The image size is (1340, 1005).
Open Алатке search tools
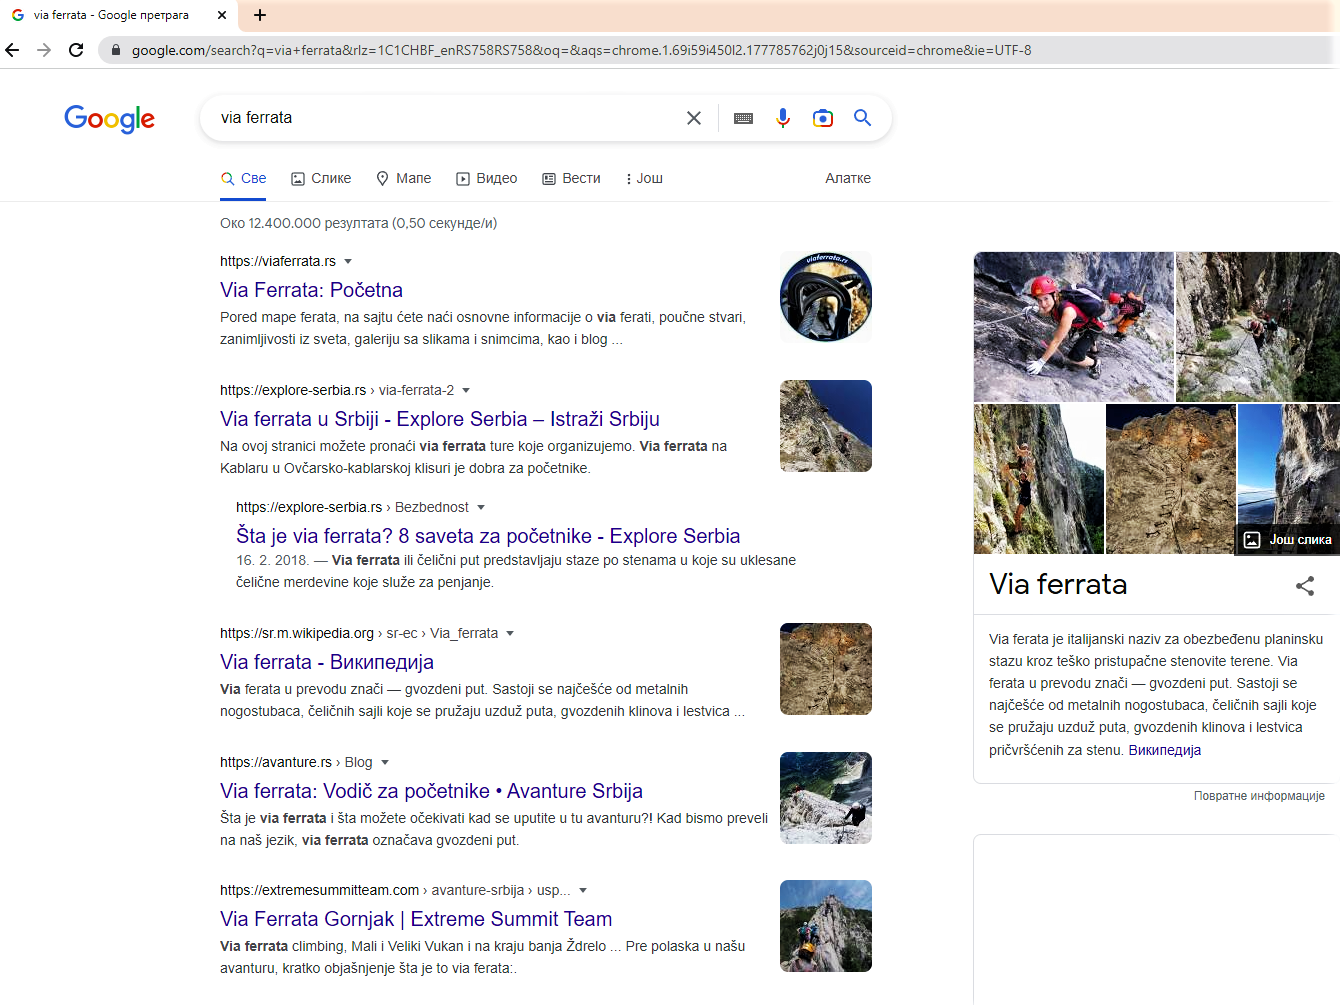click(848, 178)
